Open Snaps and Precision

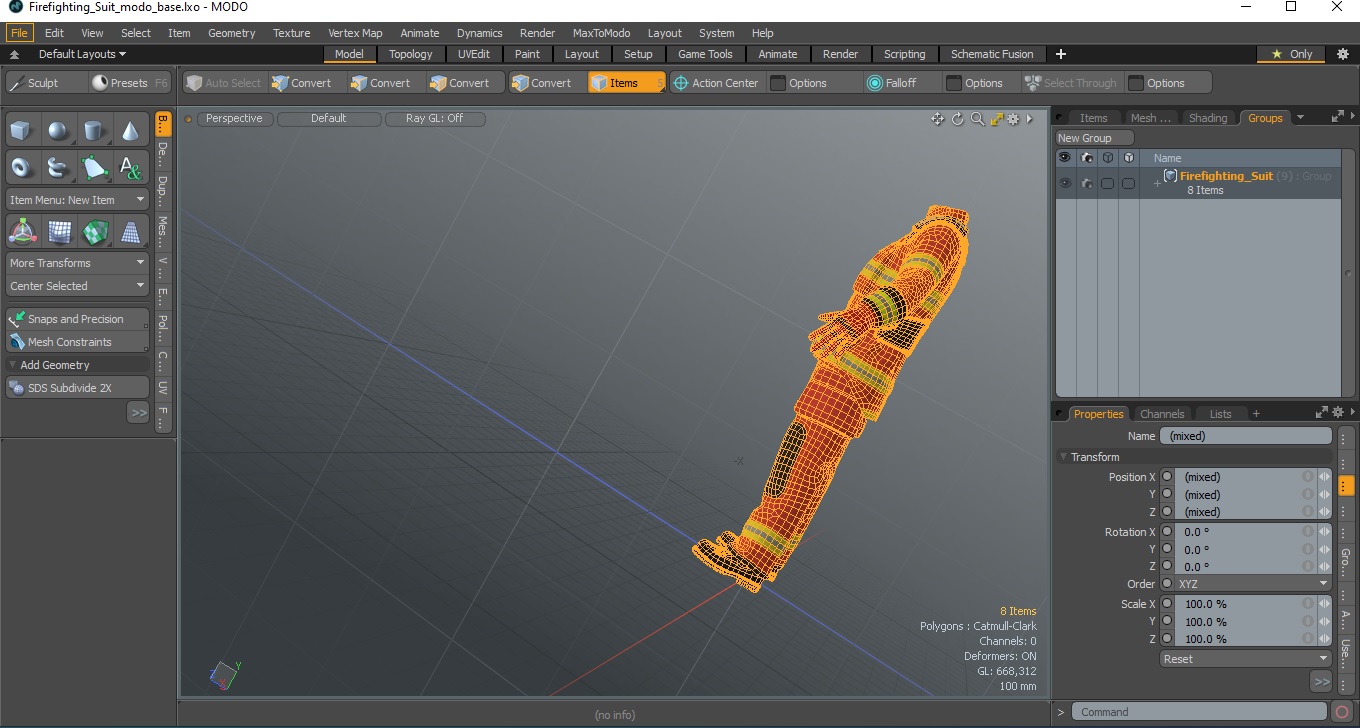click(x=77, y=319)
